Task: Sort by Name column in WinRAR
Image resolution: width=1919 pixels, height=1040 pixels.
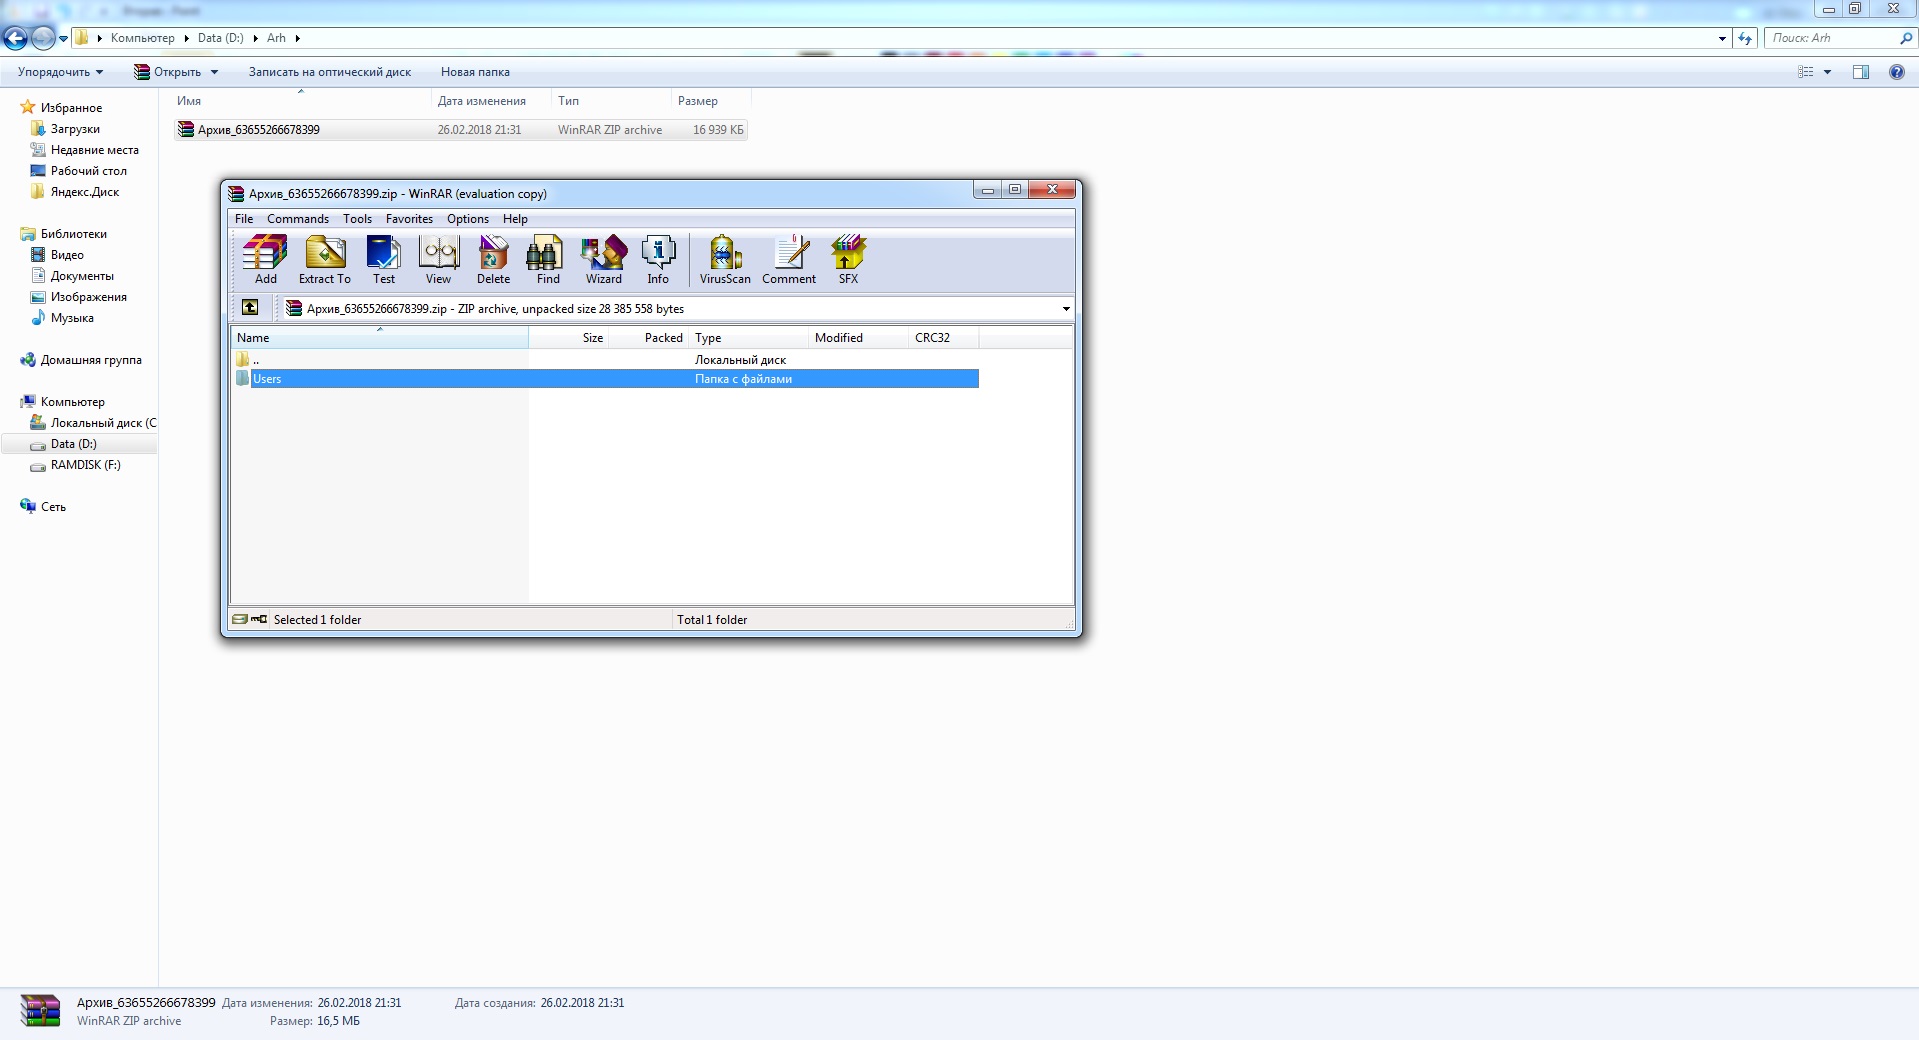Action: tap(380, 338)
